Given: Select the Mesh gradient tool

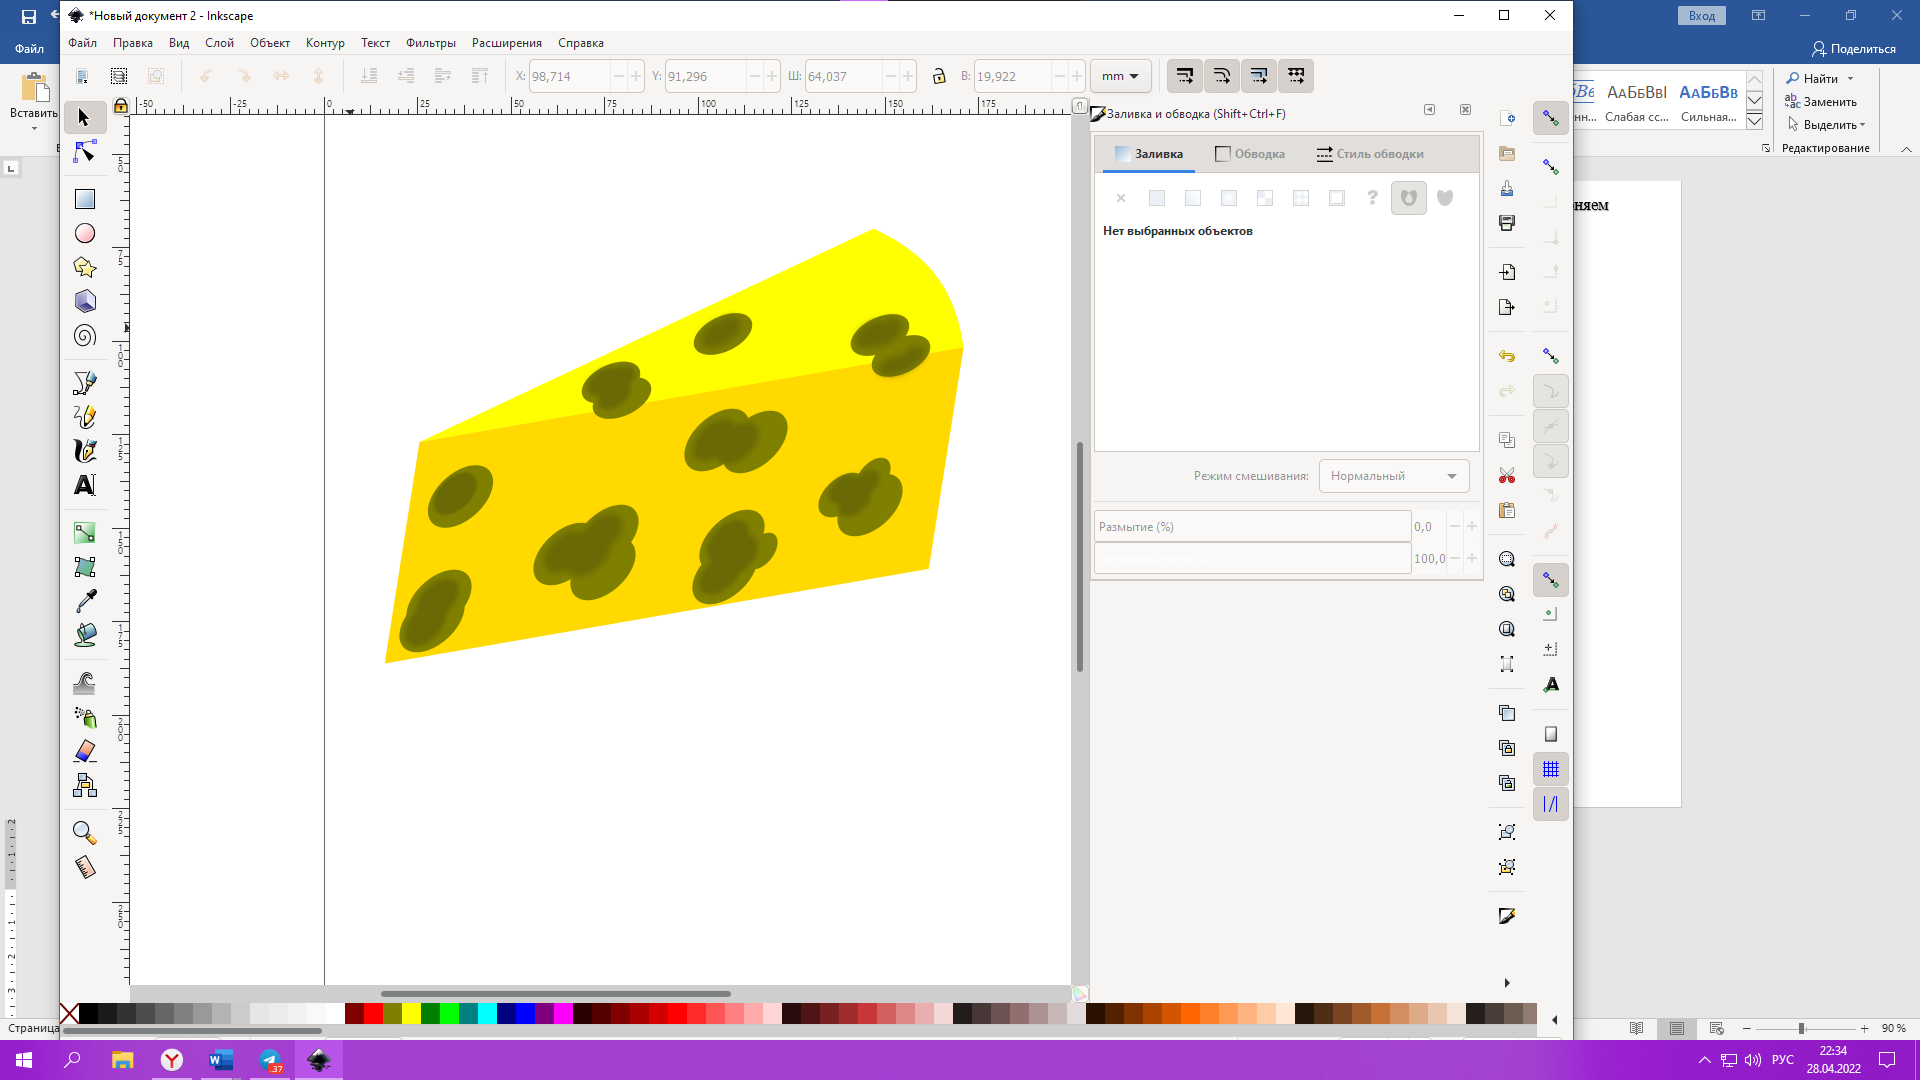Looking at the screenshot, I should pyautogui.click(x=85, y=567).
